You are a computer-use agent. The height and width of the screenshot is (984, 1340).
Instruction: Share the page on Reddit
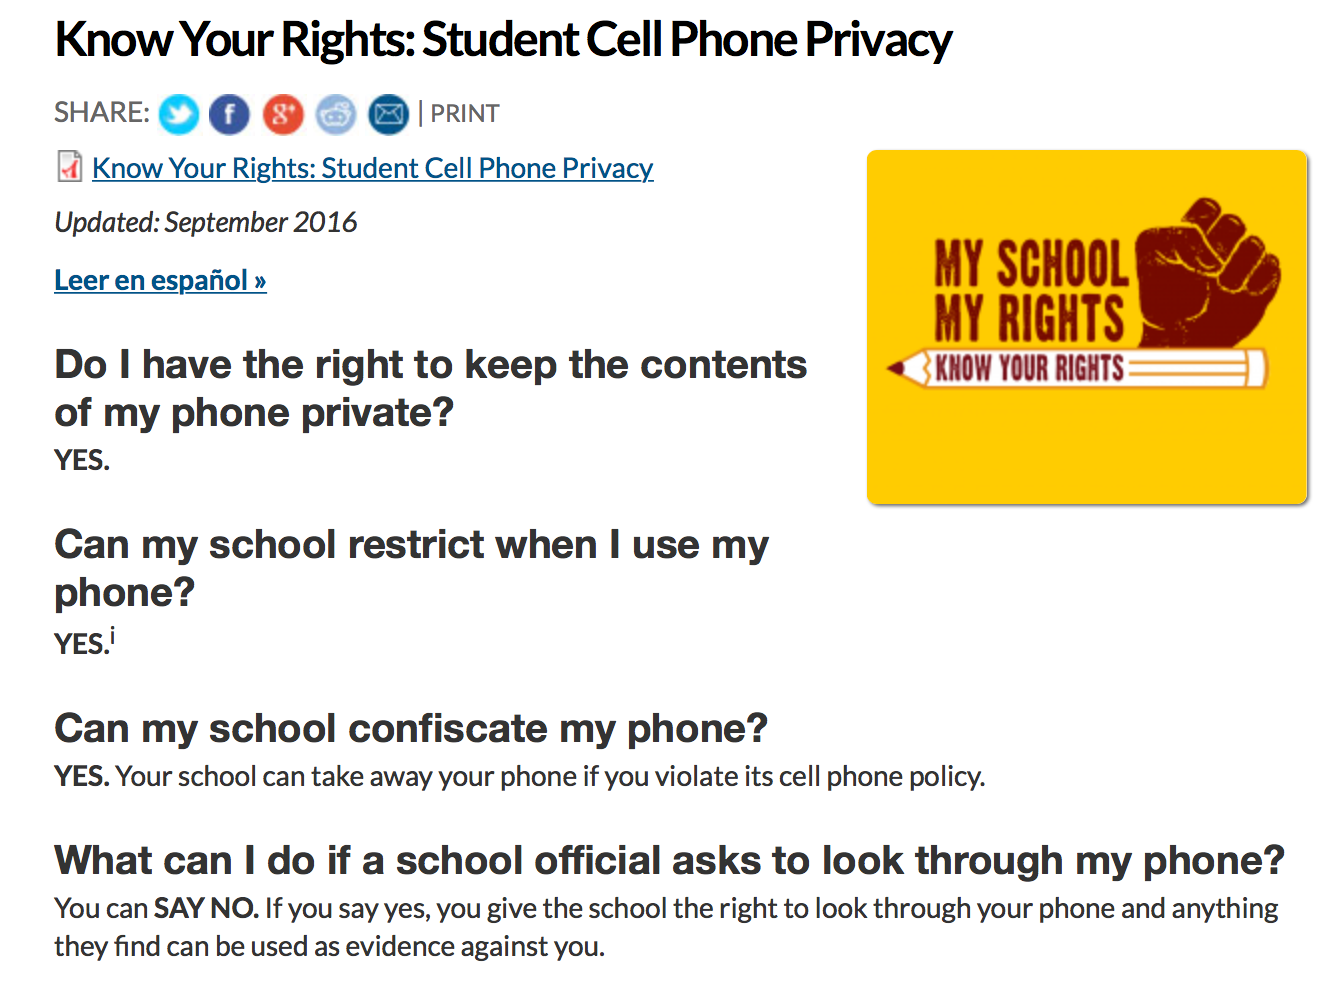tap(336, 114)
